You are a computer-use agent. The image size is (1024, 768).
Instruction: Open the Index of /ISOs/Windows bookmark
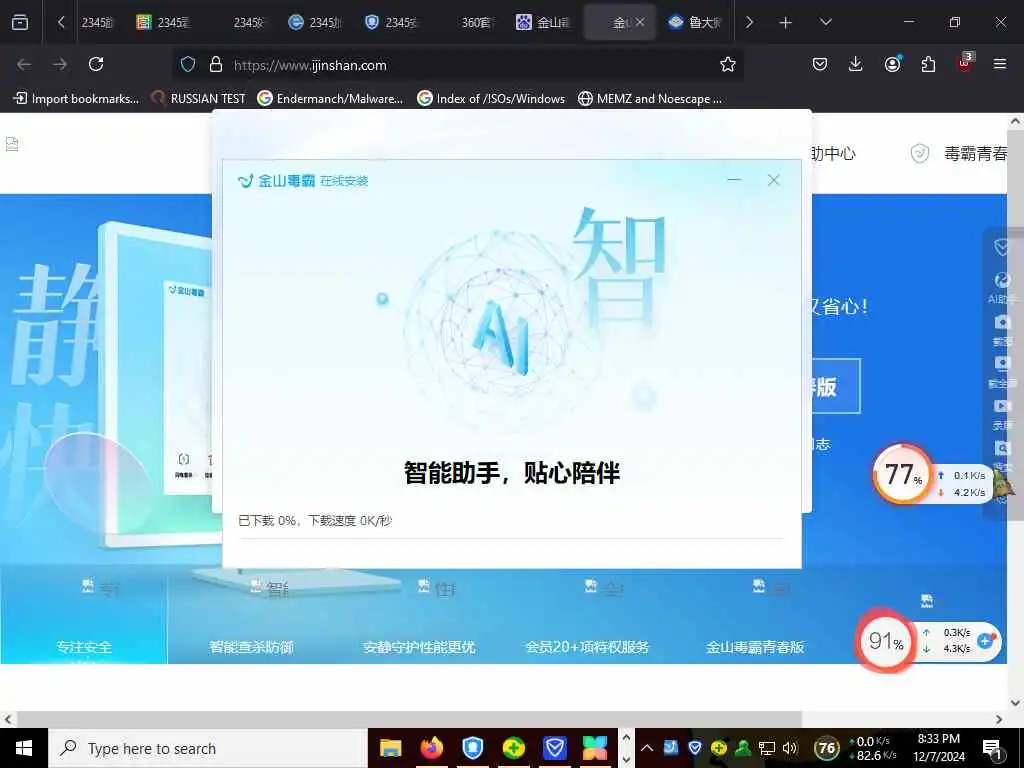click(x=491, y=99)
